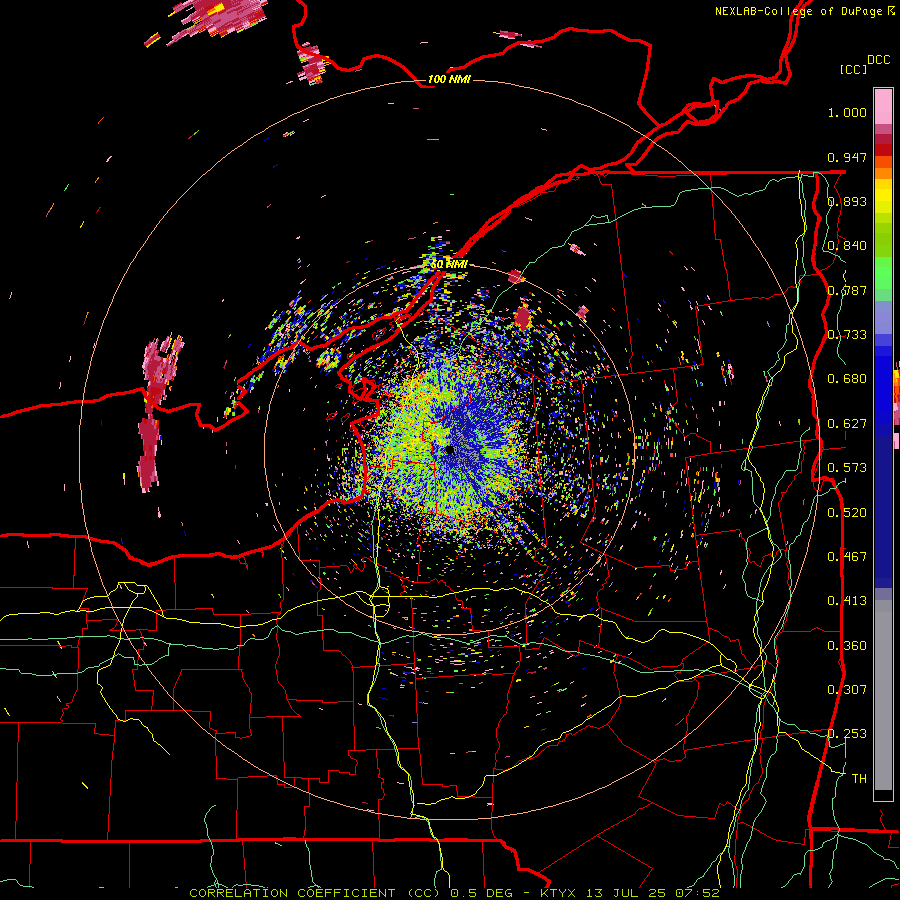Pick the gray color bar segment

tap(883, 695)
